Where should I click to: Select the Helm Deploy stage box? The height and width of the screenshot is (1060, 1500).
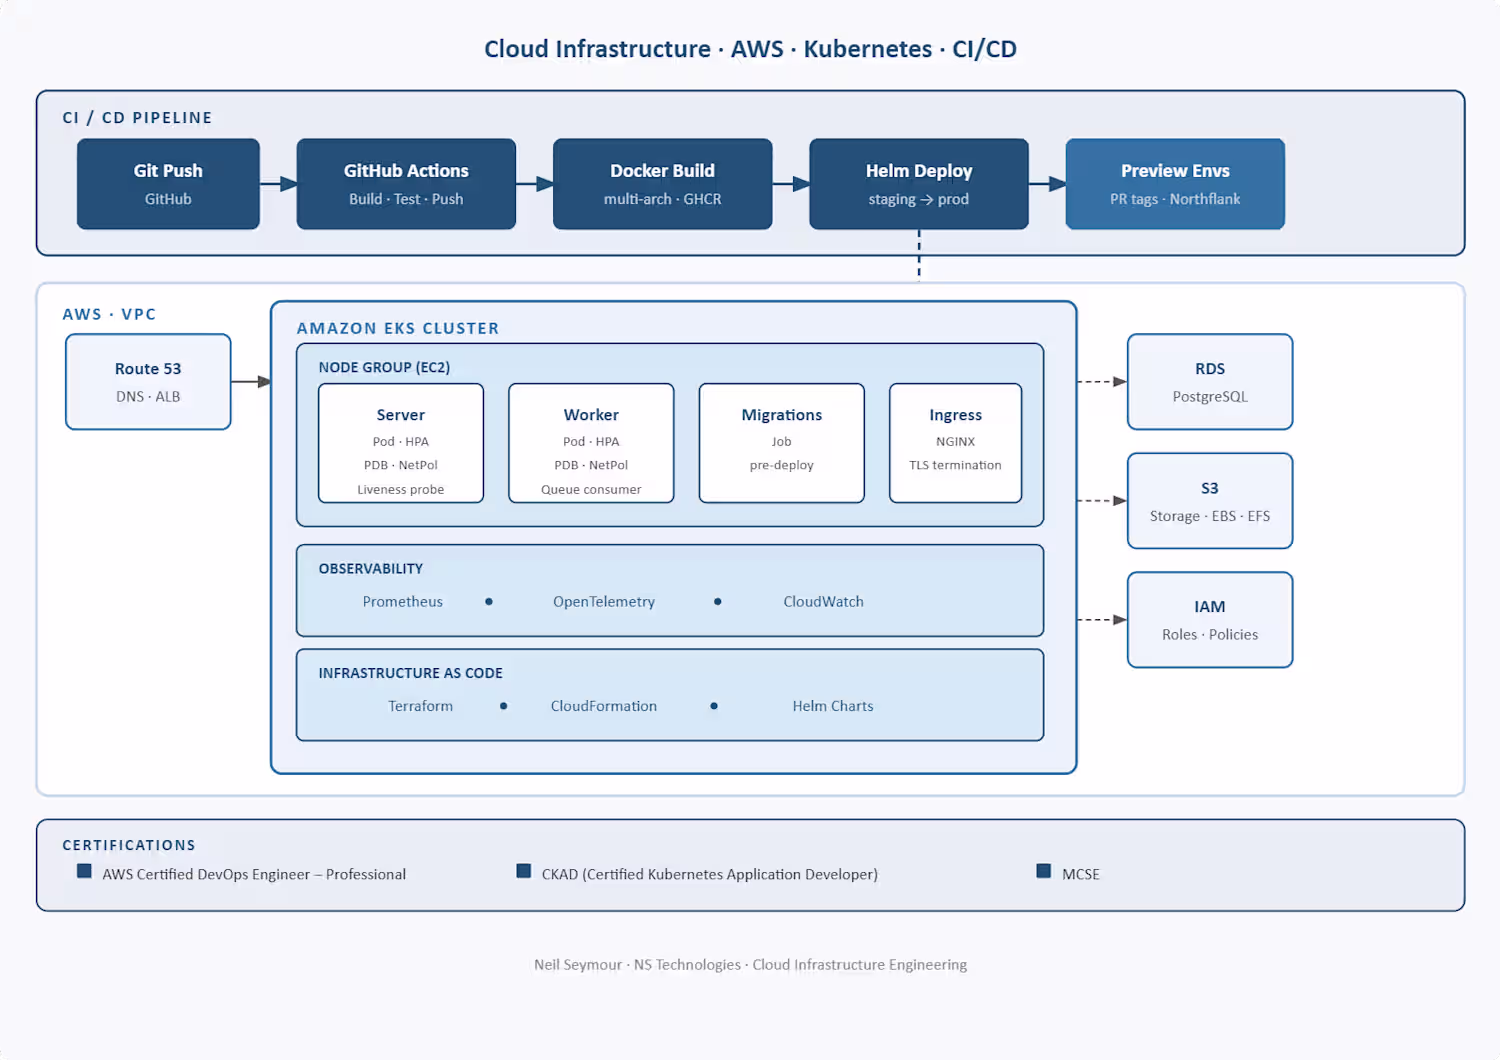point(919,184)
